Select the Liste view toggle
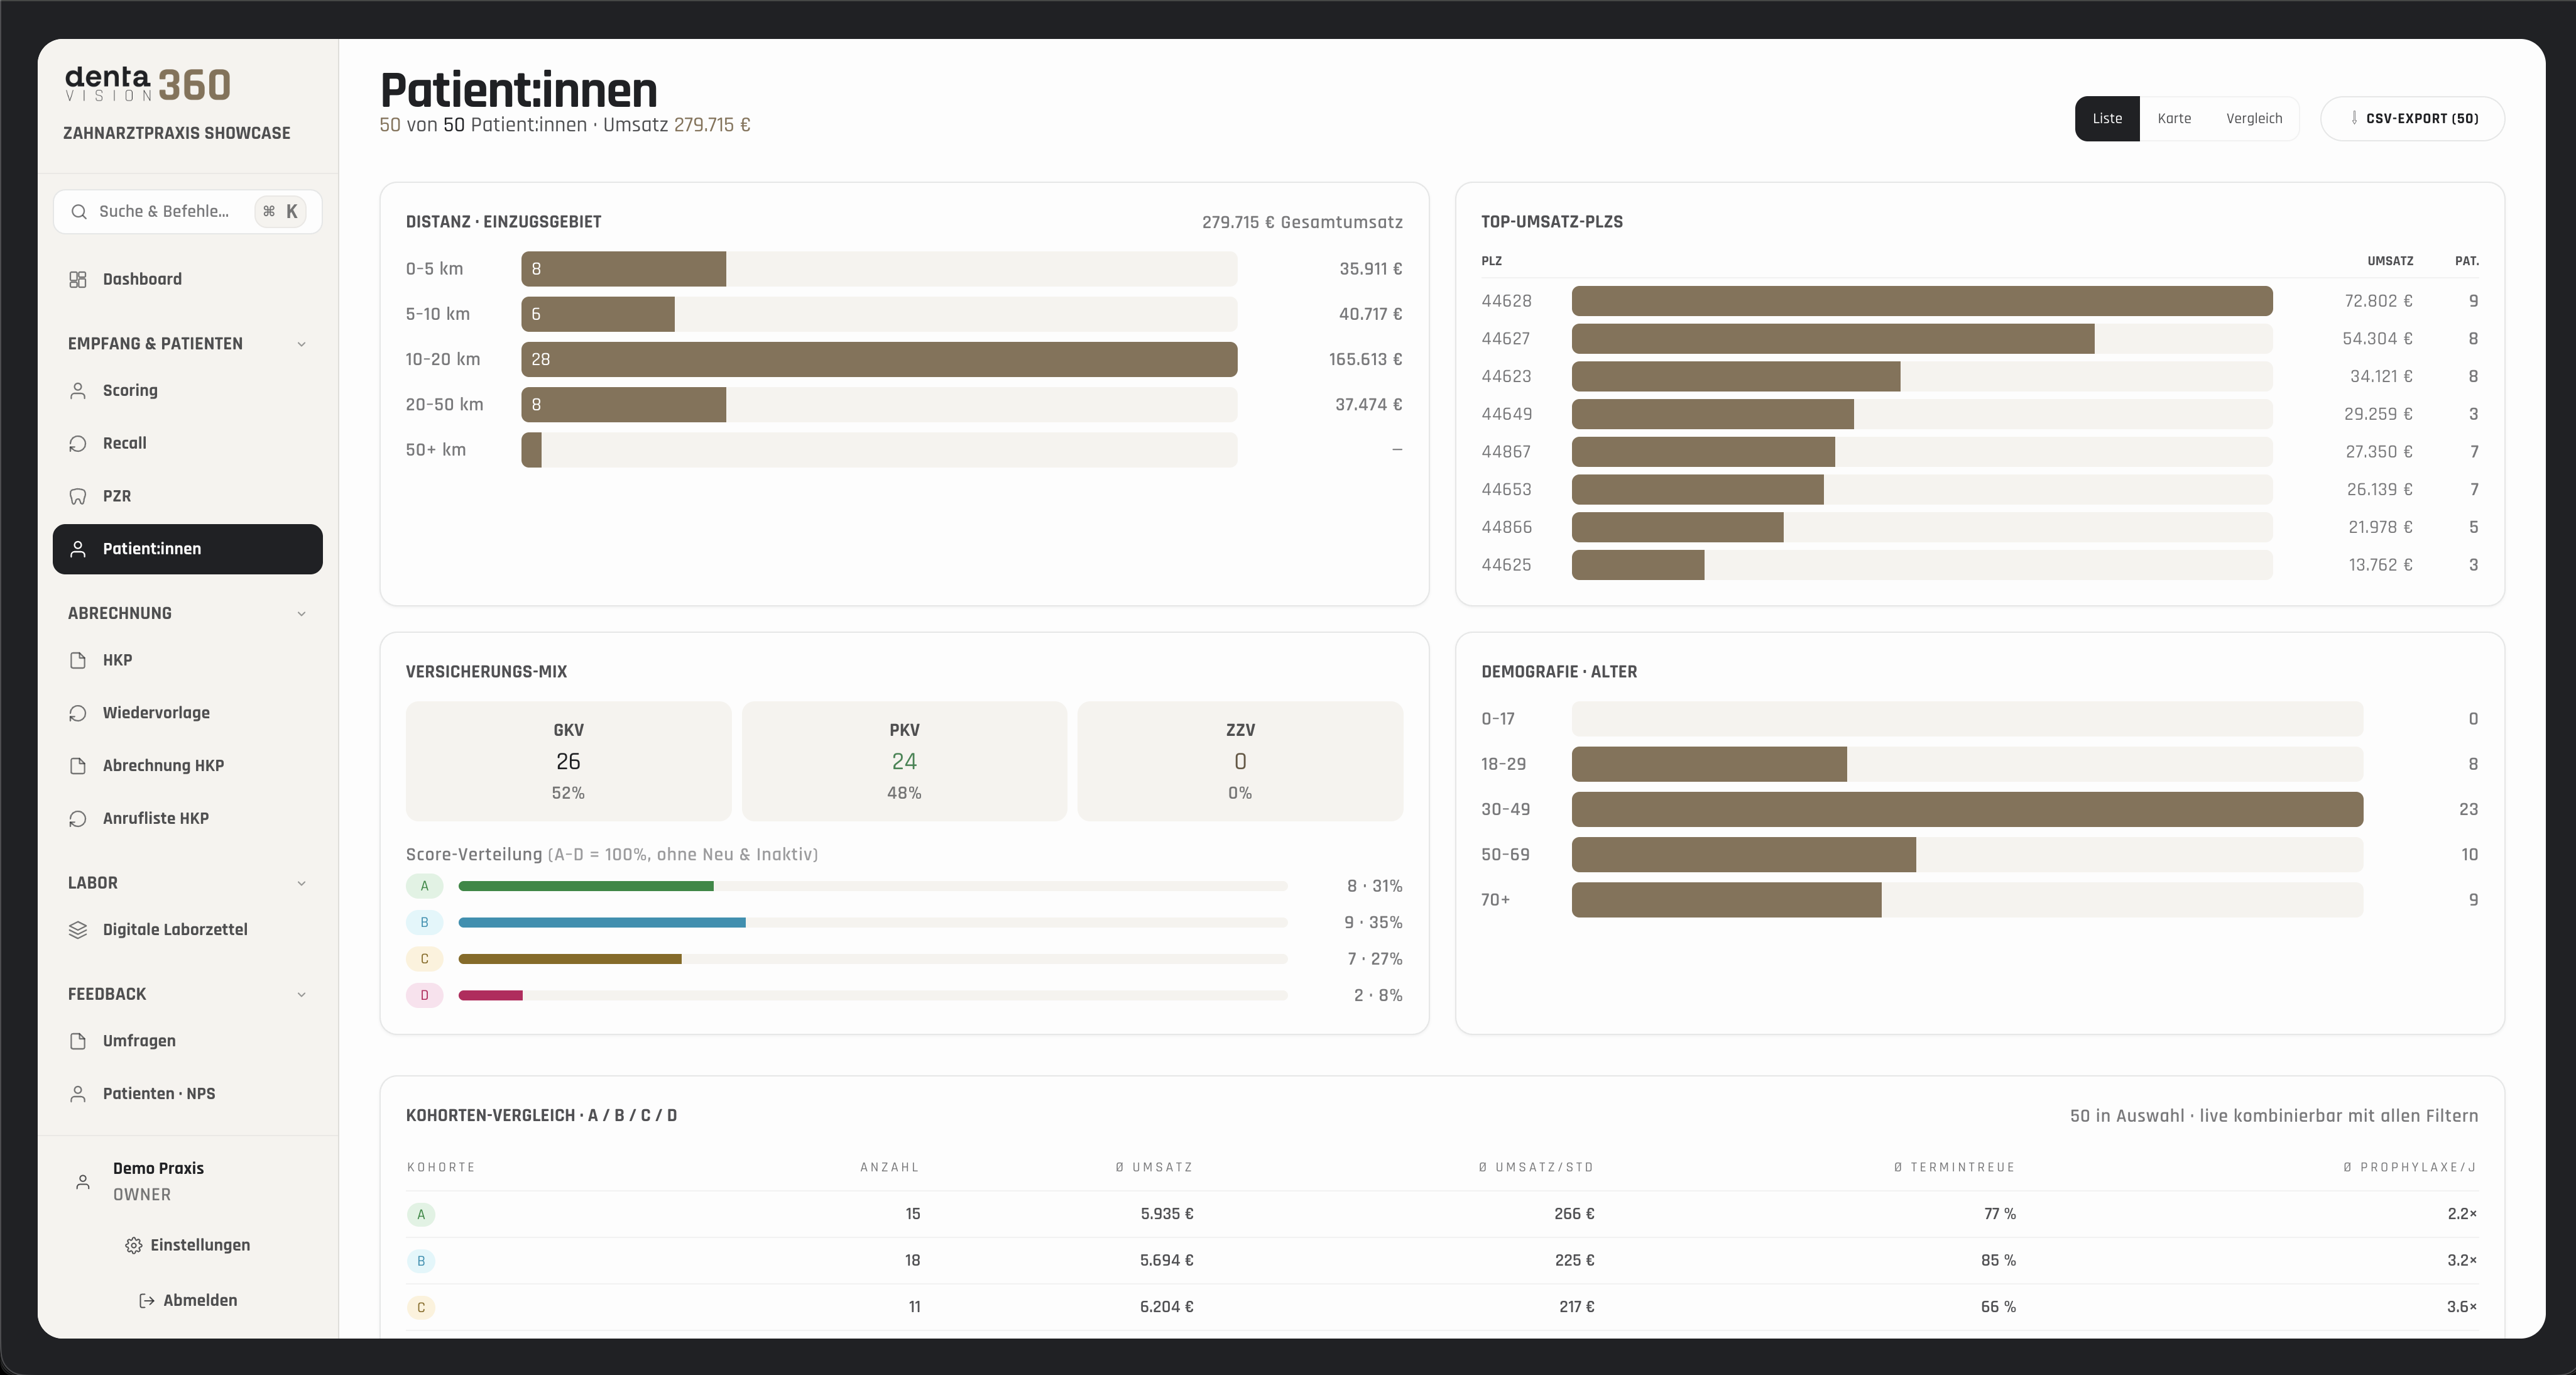 pyautogui.click(x=2107, y=118)
